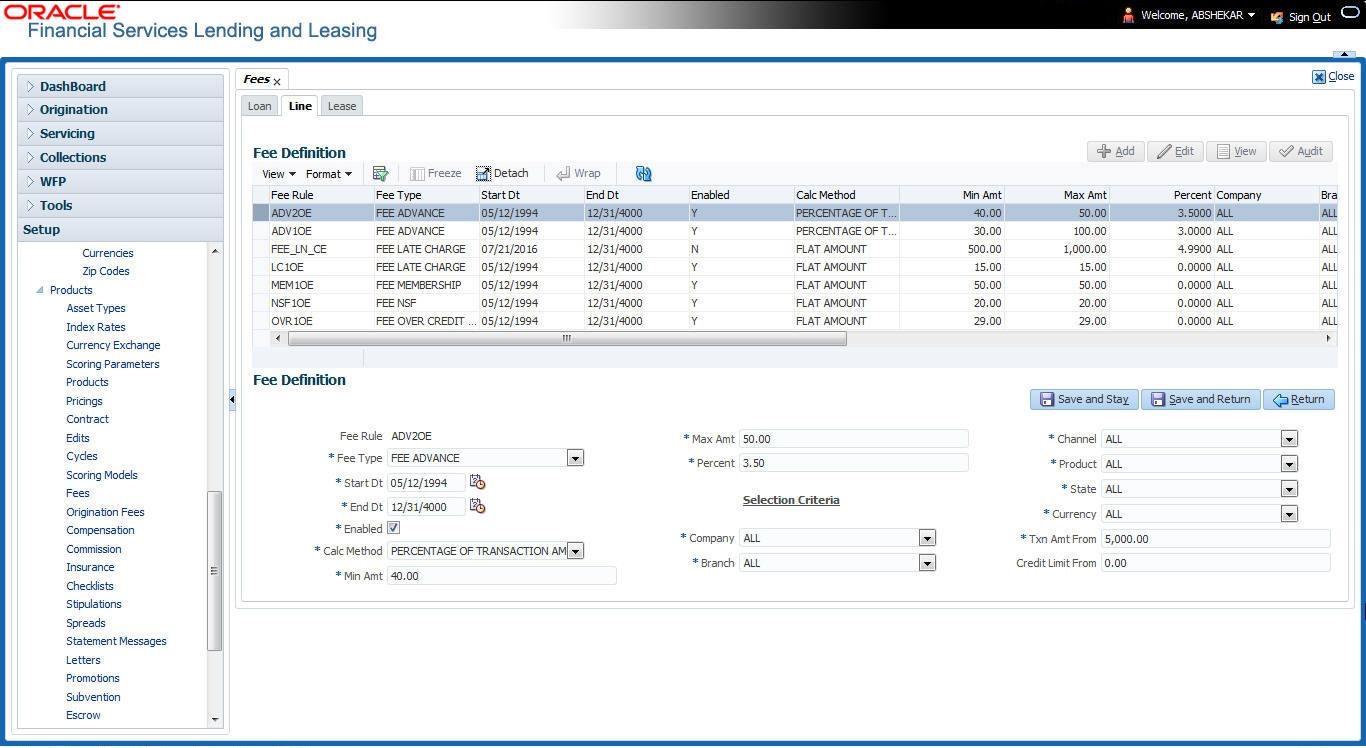Click the table scroll-right arrow

pos(1329,338)
